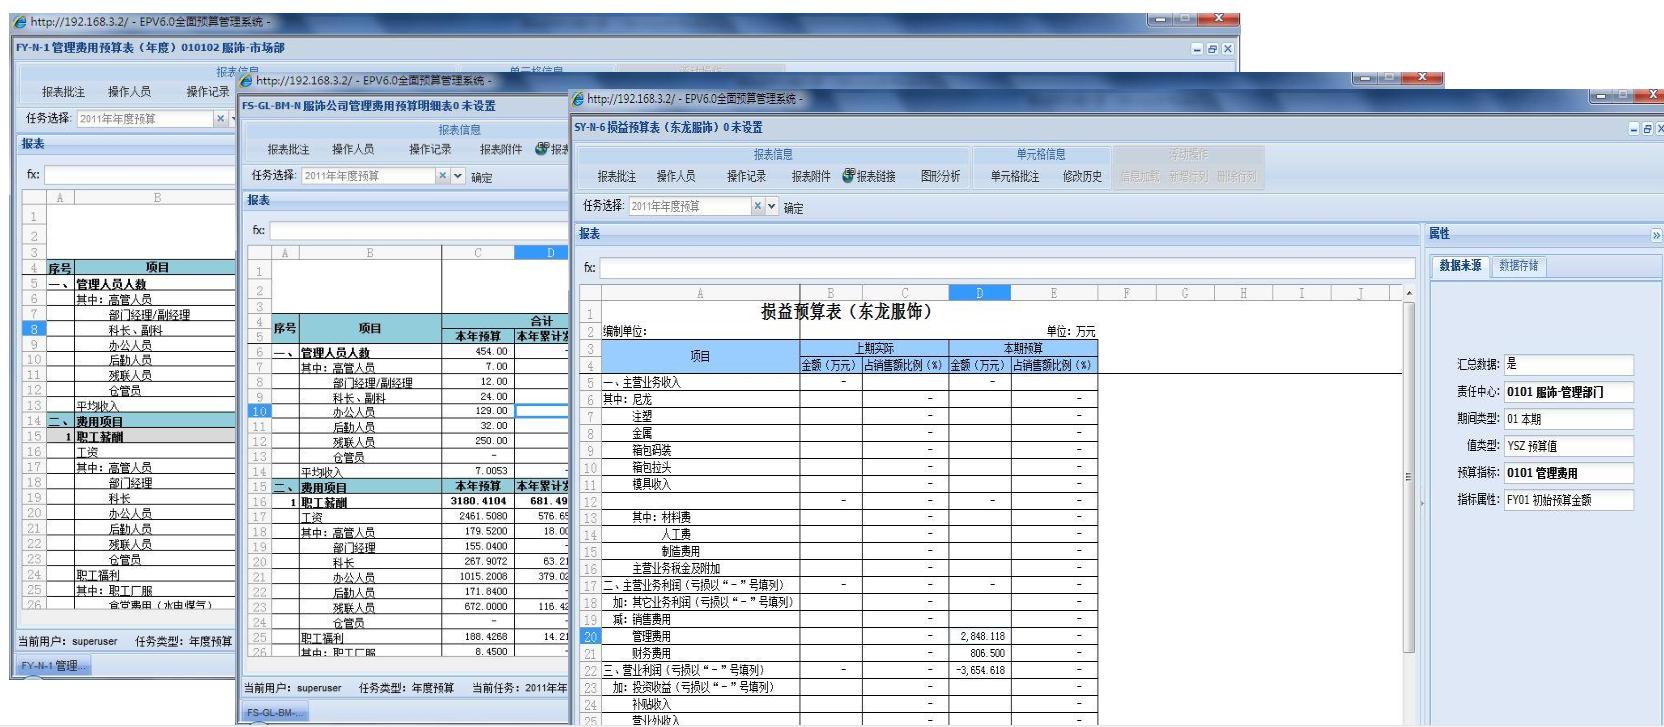1664x727 pixels.
Task: Switch to the 数据来源 tab
Action: pos(1461,266)
